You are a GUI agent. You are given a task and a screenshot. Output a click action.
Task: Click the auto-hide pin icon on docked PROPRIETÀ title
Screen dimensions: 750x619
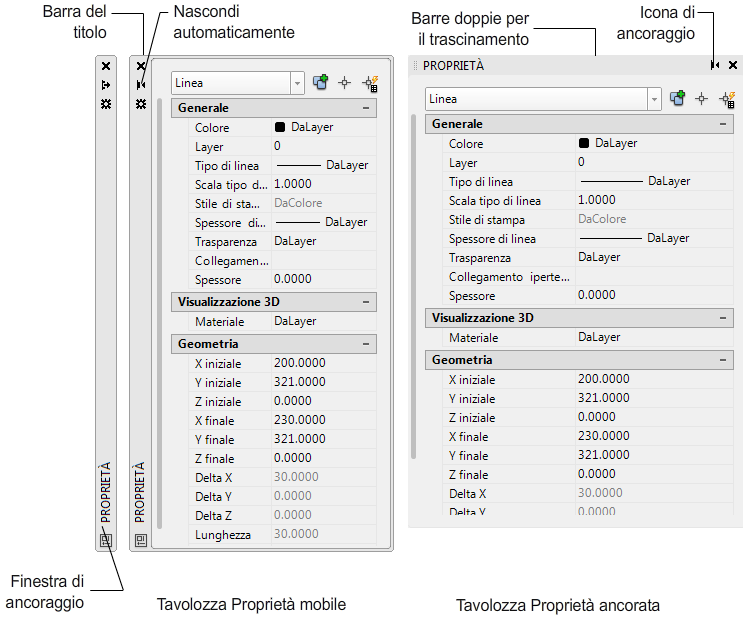pos(715,65)
